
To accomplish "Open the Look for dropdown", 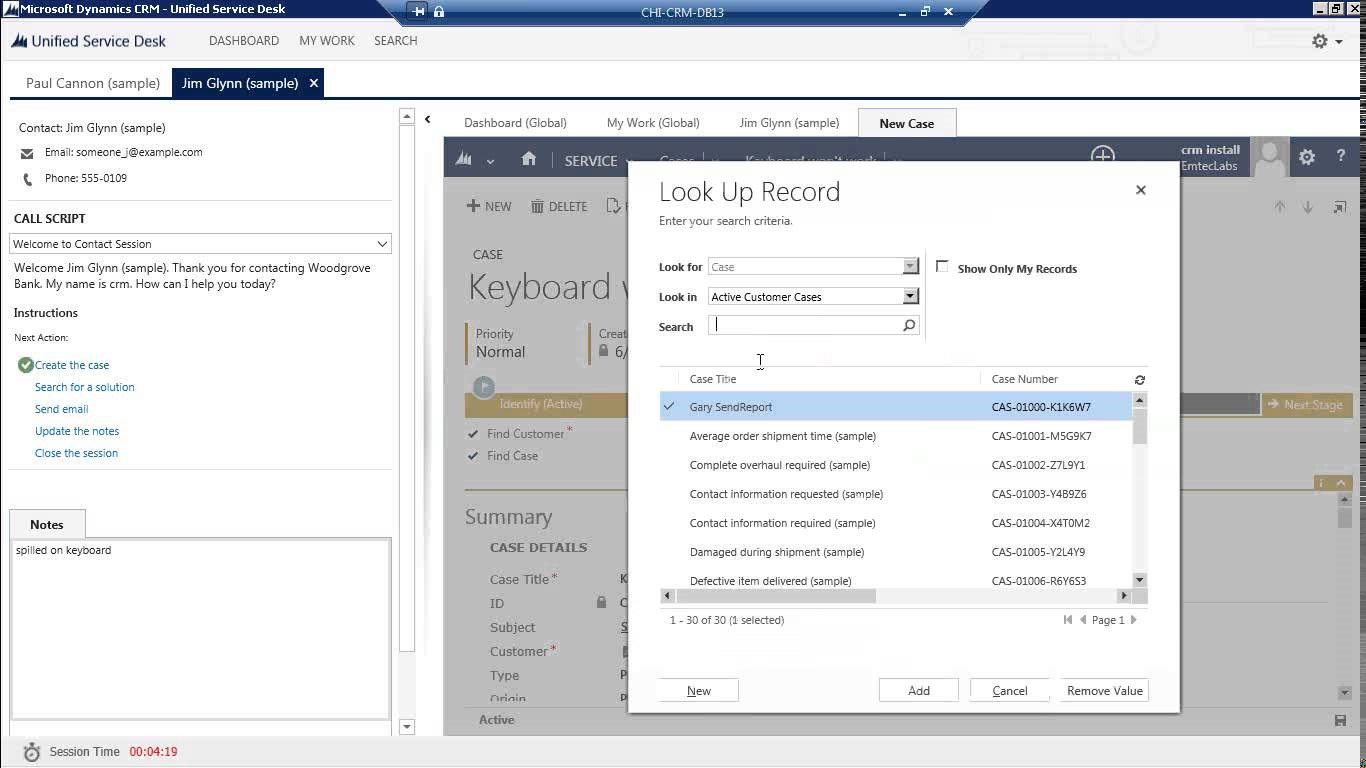I will [910, 266].
